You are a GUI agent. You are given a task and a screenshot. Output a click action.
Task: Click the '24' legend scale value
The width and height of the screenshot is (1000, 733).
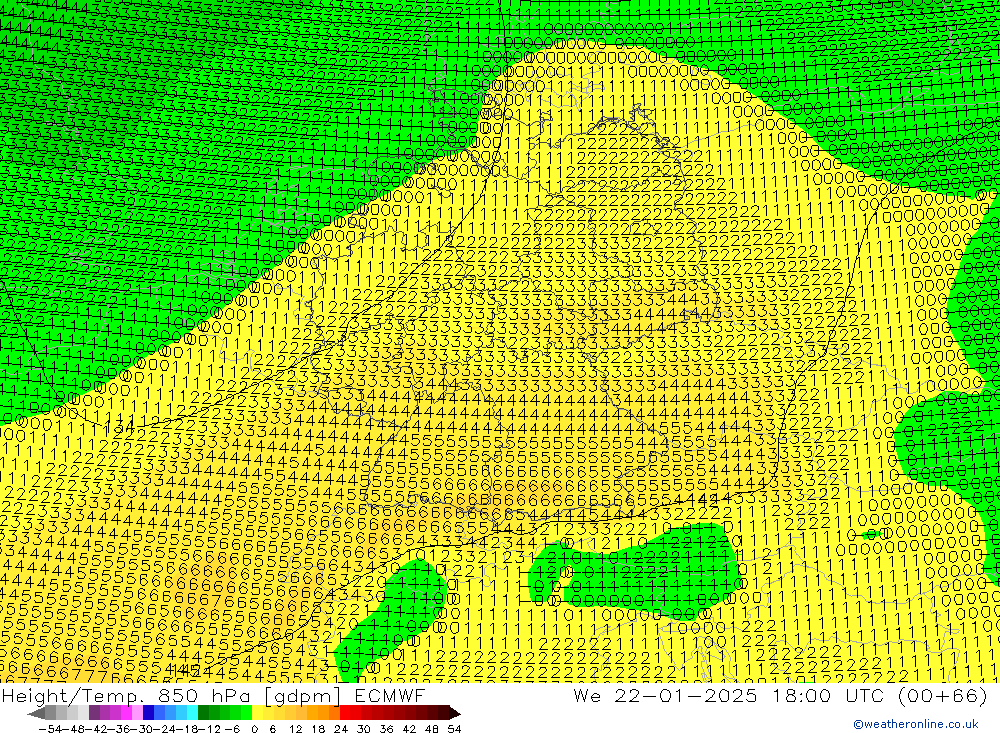[x=341, y=729]
